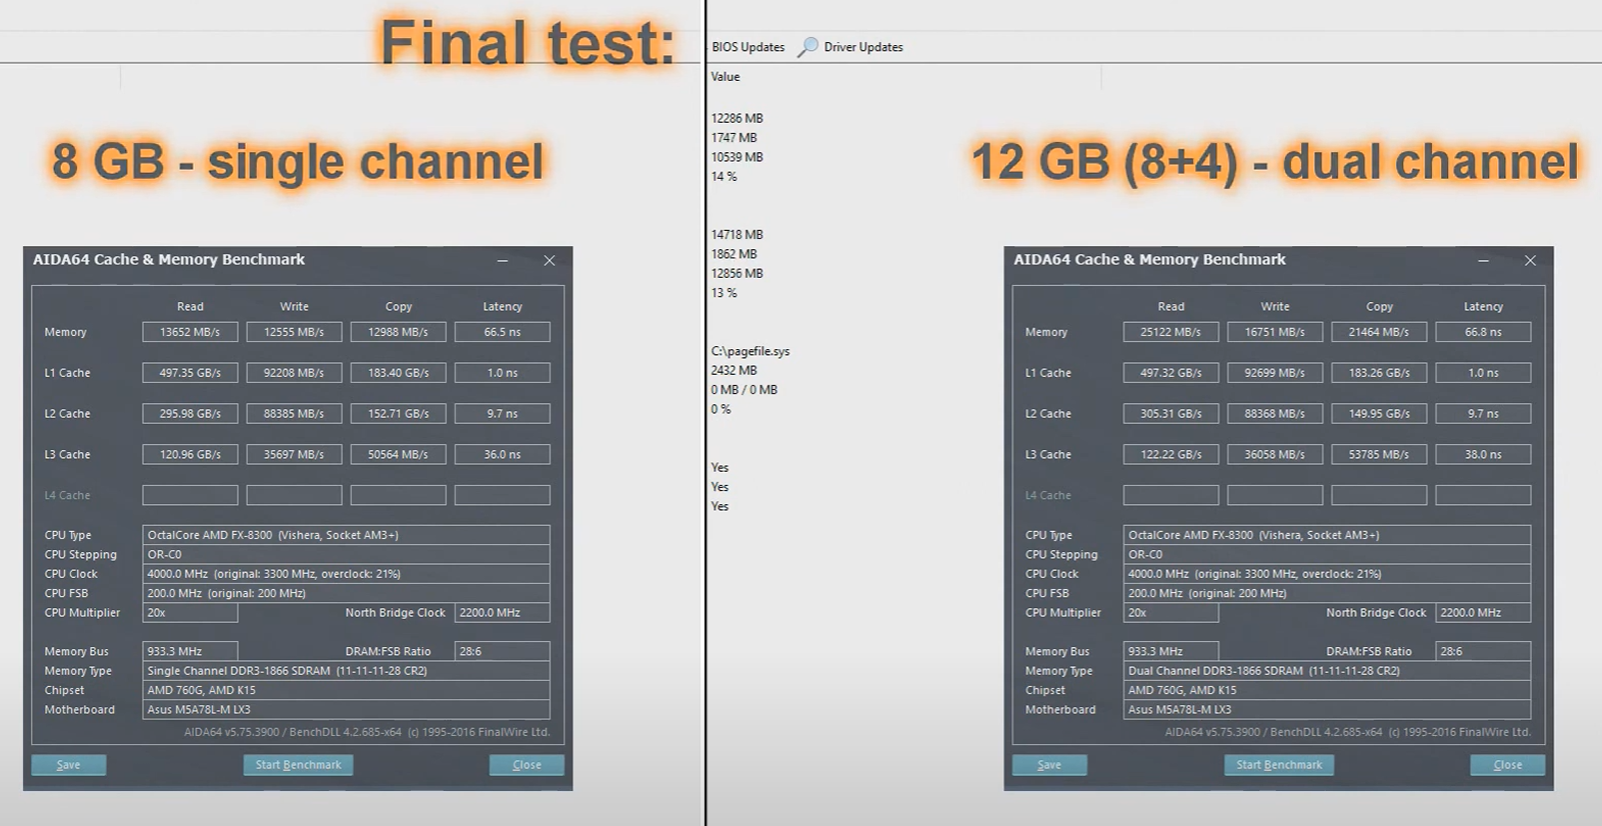Click the 149.95 GB/s L2 copy value
Image resolution: width=1602 pixels, height=826 pixels.
click(x=1379, y=414)
